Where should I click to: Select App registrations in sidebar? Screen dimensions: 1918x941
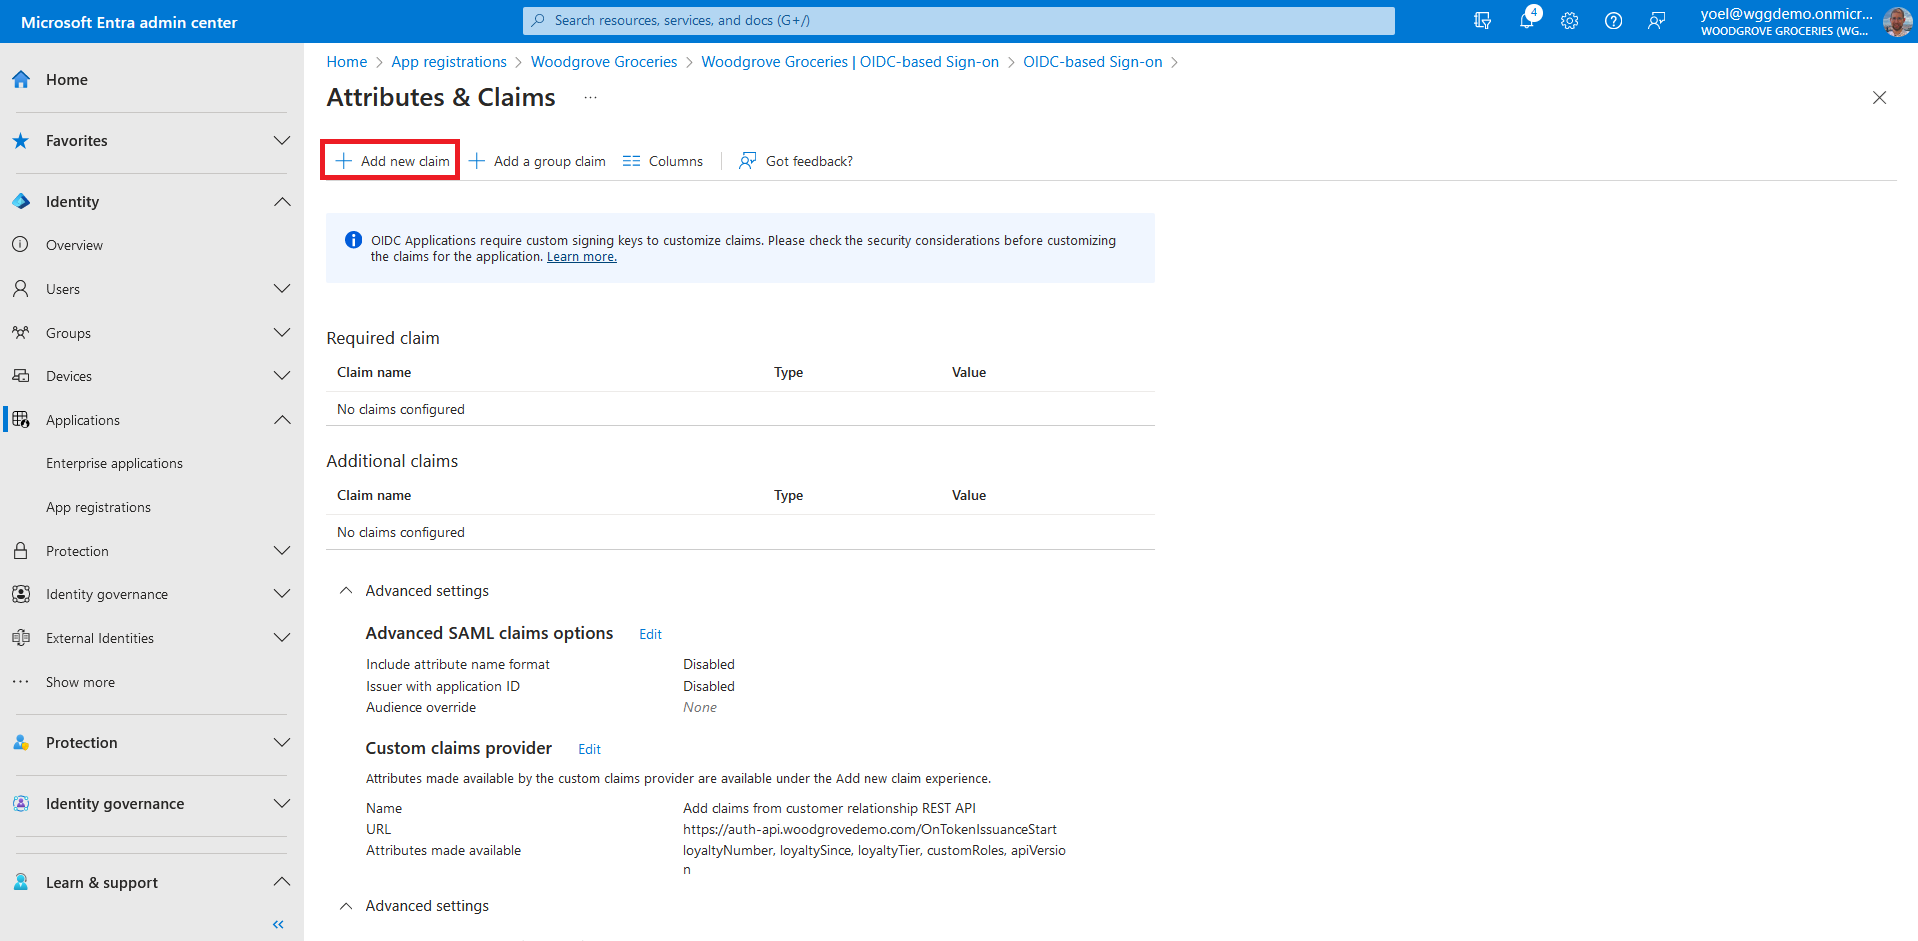click(x=98, y=508)
